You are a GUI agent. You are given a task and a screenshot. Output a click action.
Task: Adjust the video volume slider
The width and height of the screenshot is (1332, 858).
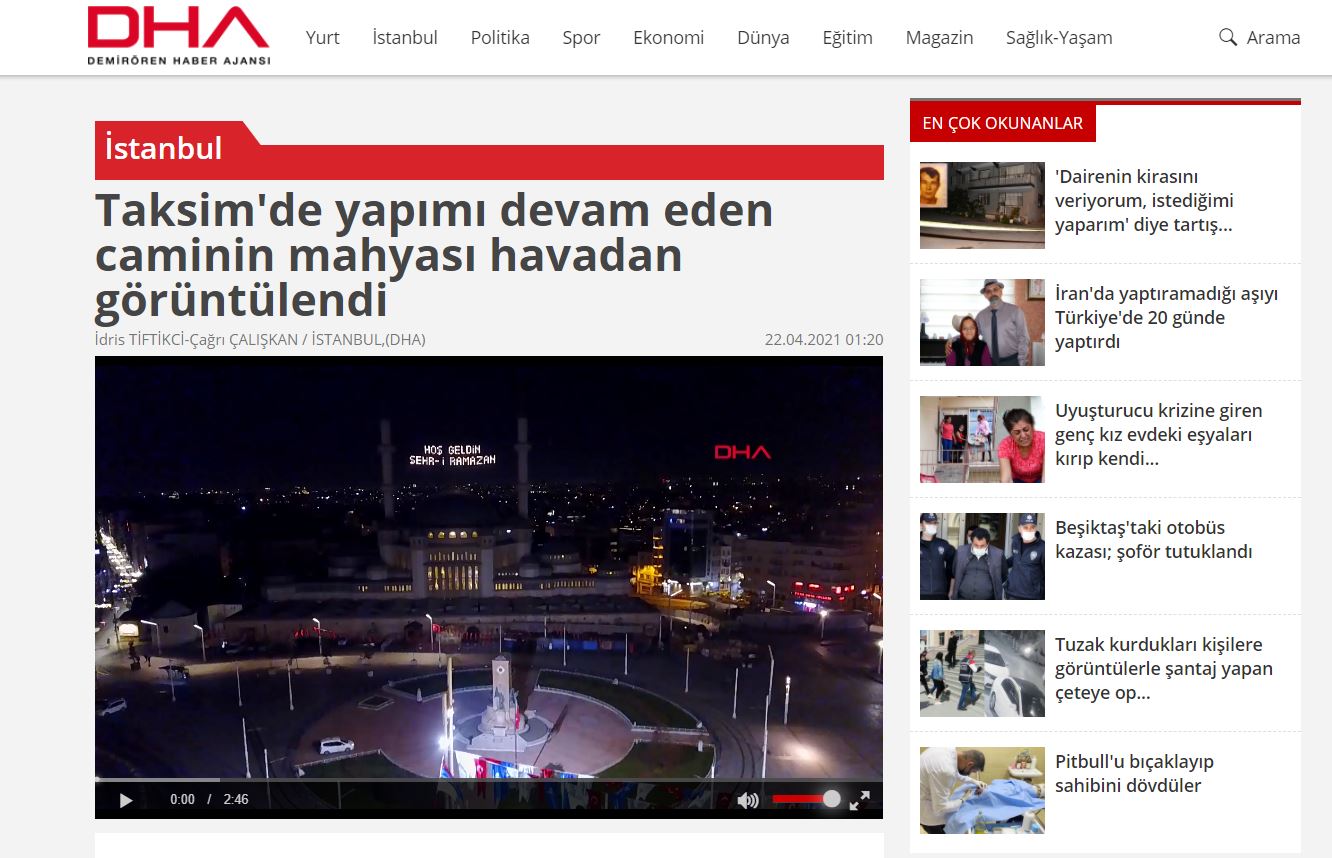806,799
